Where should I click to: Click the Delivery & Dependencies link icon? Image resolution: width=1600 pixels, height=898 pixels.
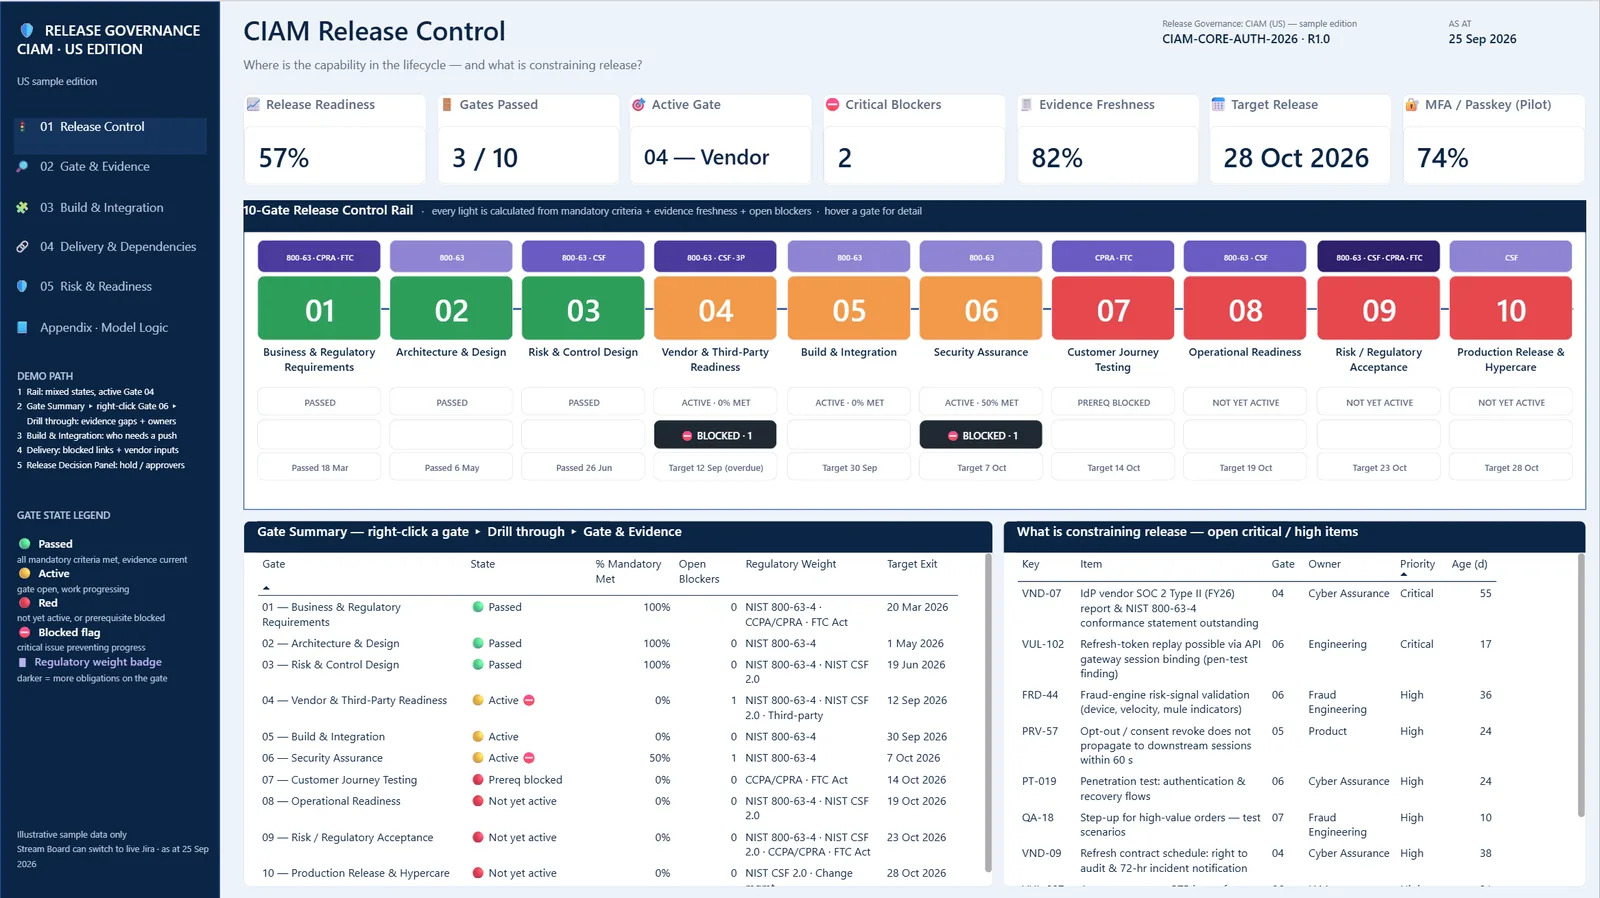22,247
